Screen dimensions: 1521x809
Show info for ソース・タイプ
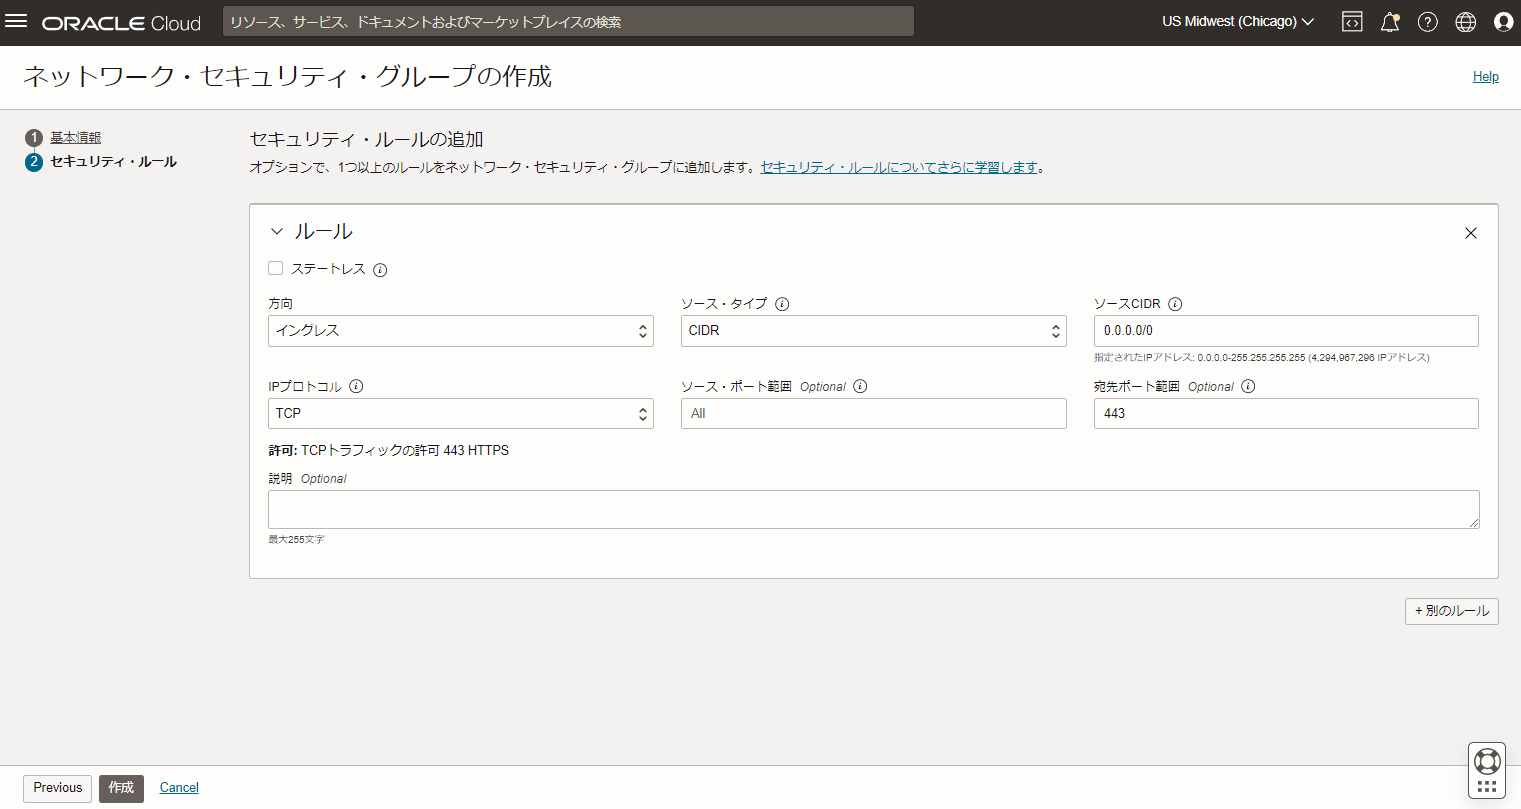pyautogui.click(x=782, y=304)
